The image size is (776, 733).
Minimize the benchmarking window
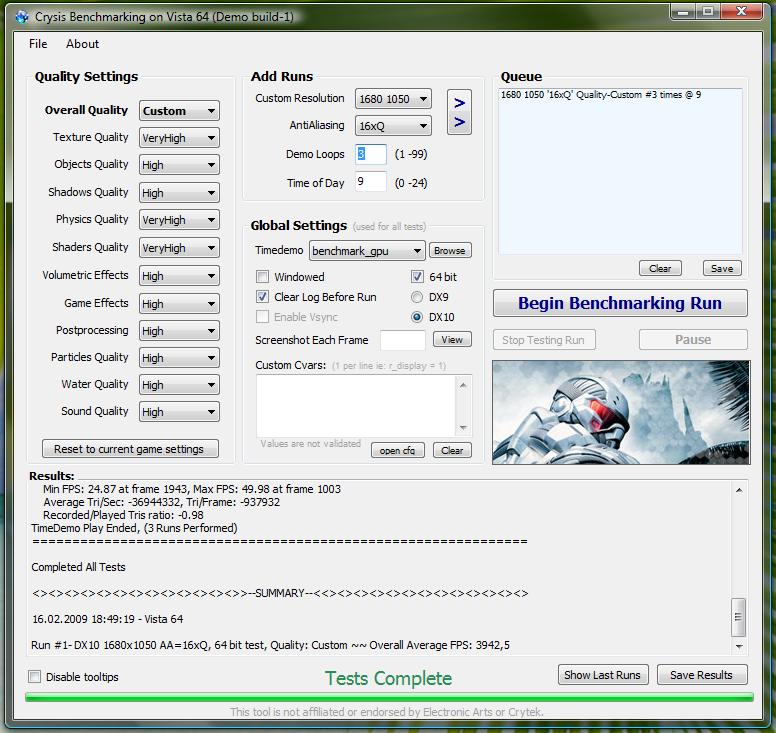[683, 11]
